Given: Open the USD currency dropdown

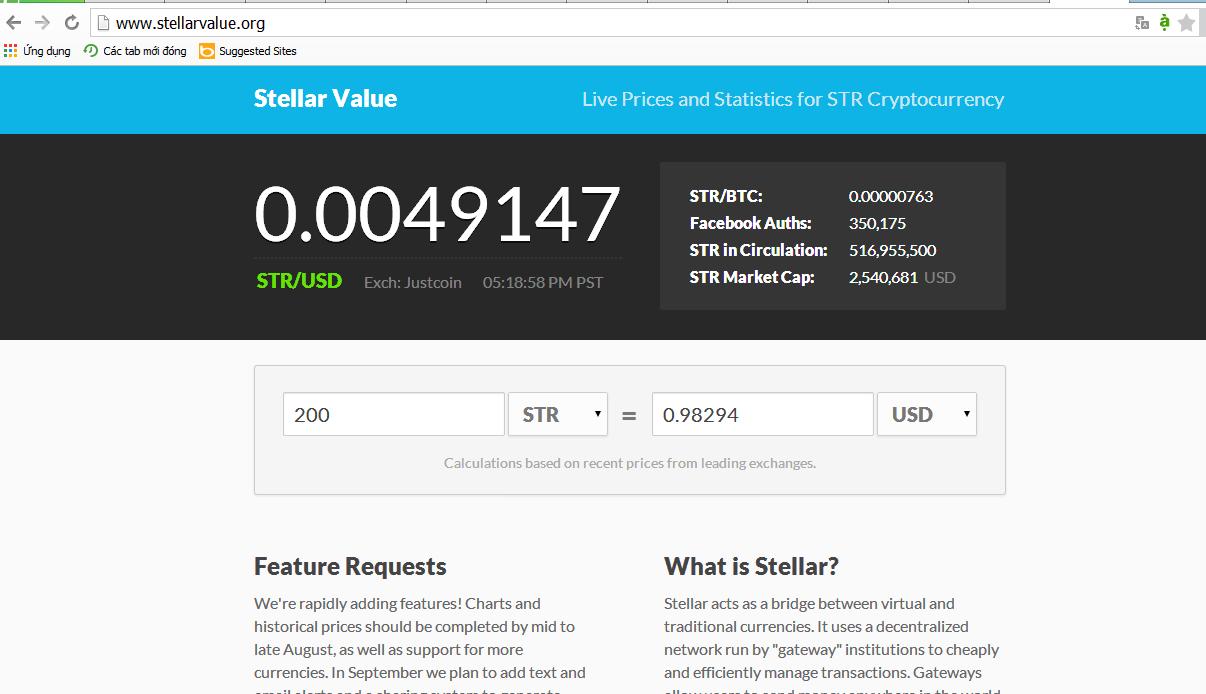Looking at the screenshot, I should [x=926, y=414].
